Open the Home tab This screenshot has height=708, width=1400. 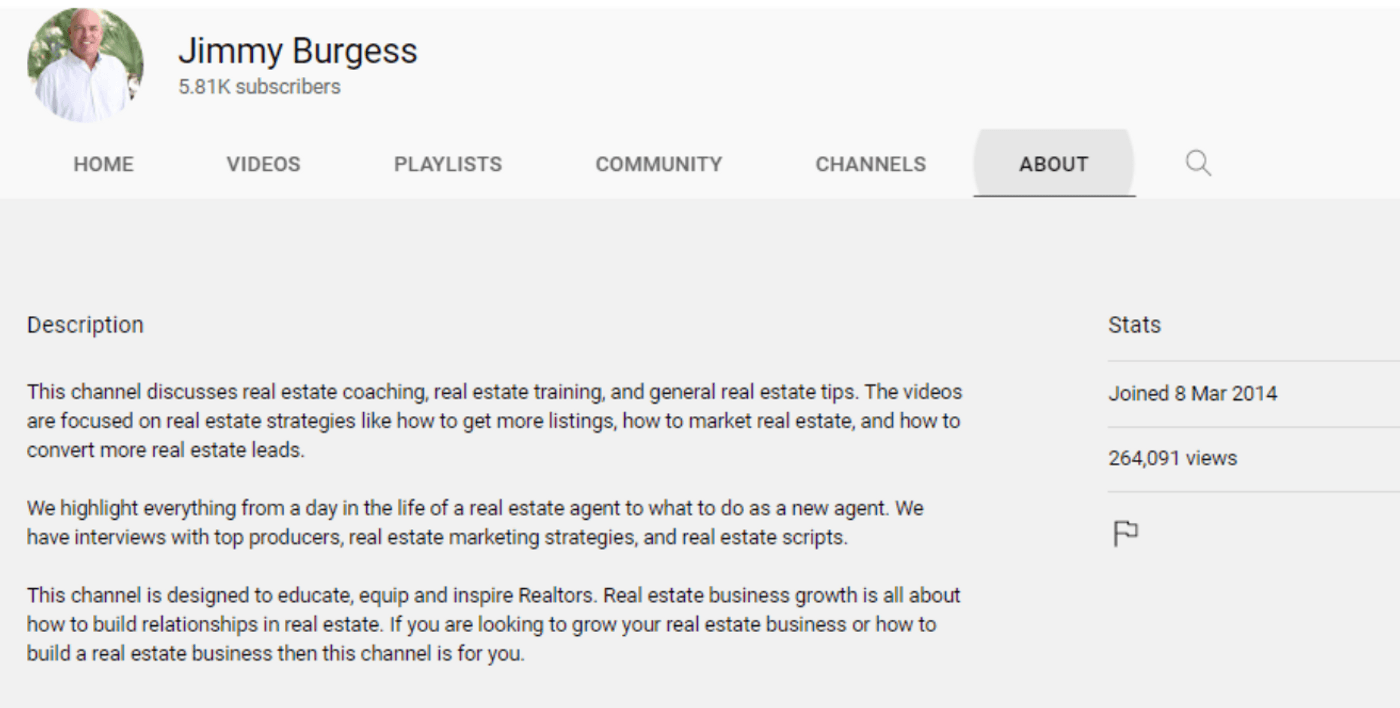coord(103,164)
